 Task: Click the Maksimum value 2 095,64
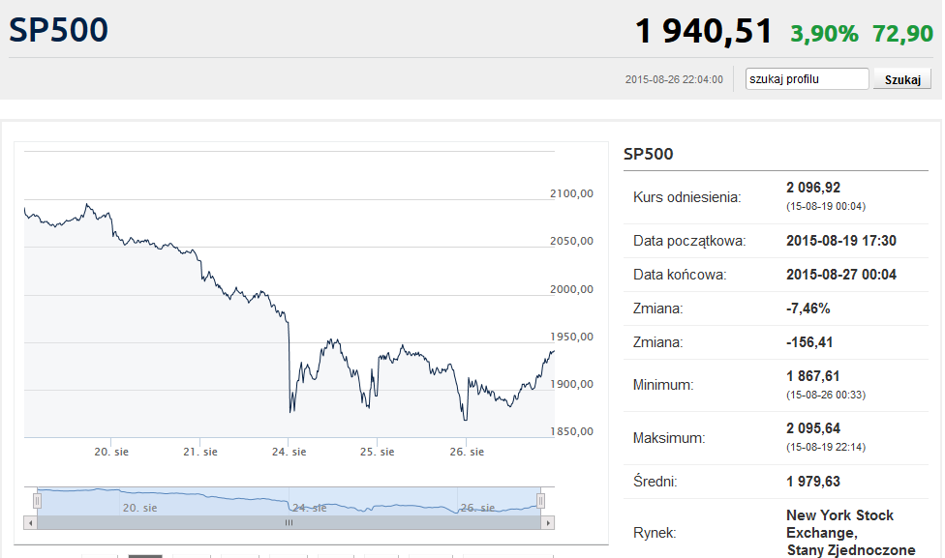812,429
